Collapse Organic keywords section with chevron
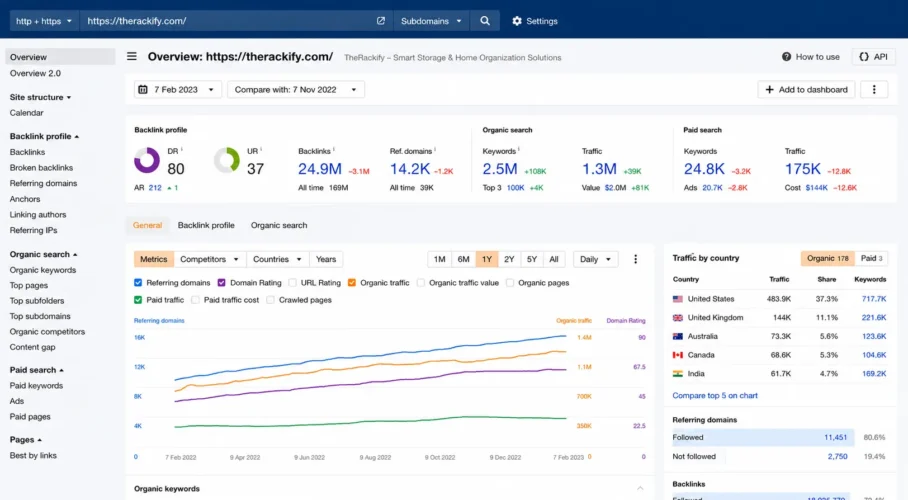 click(x=640, y=488)
